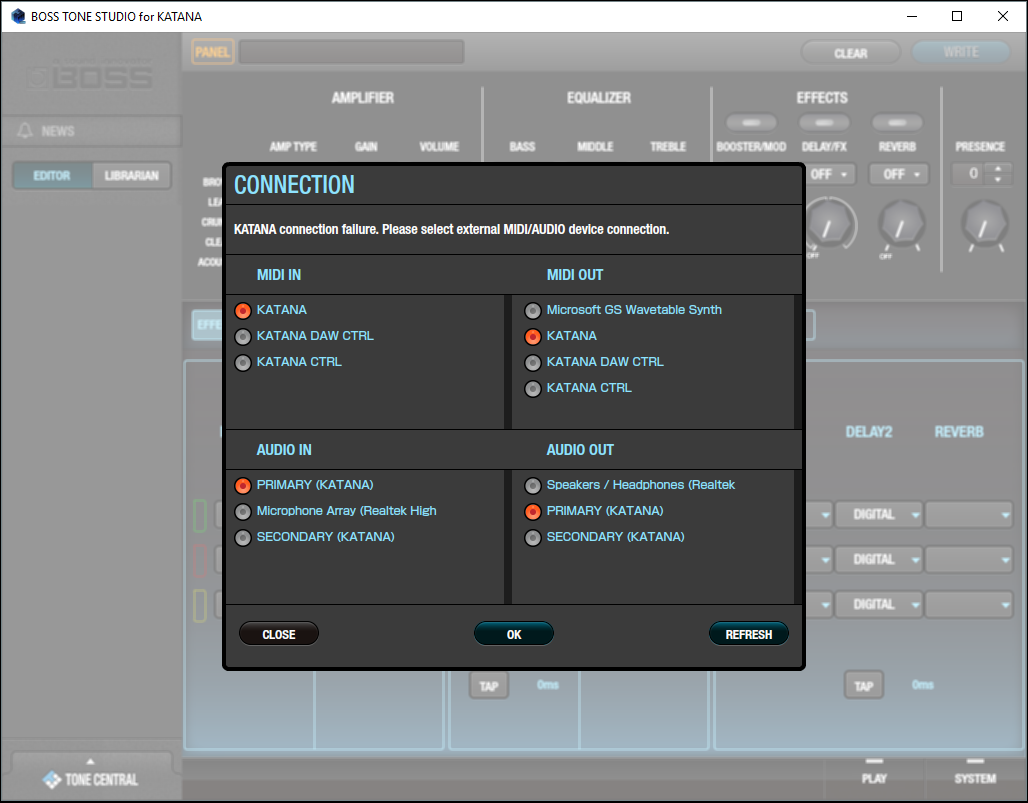
Task: Open first-row dropdown right of DIGITAL
Action: pyautogui.click(x=969, y=515)
